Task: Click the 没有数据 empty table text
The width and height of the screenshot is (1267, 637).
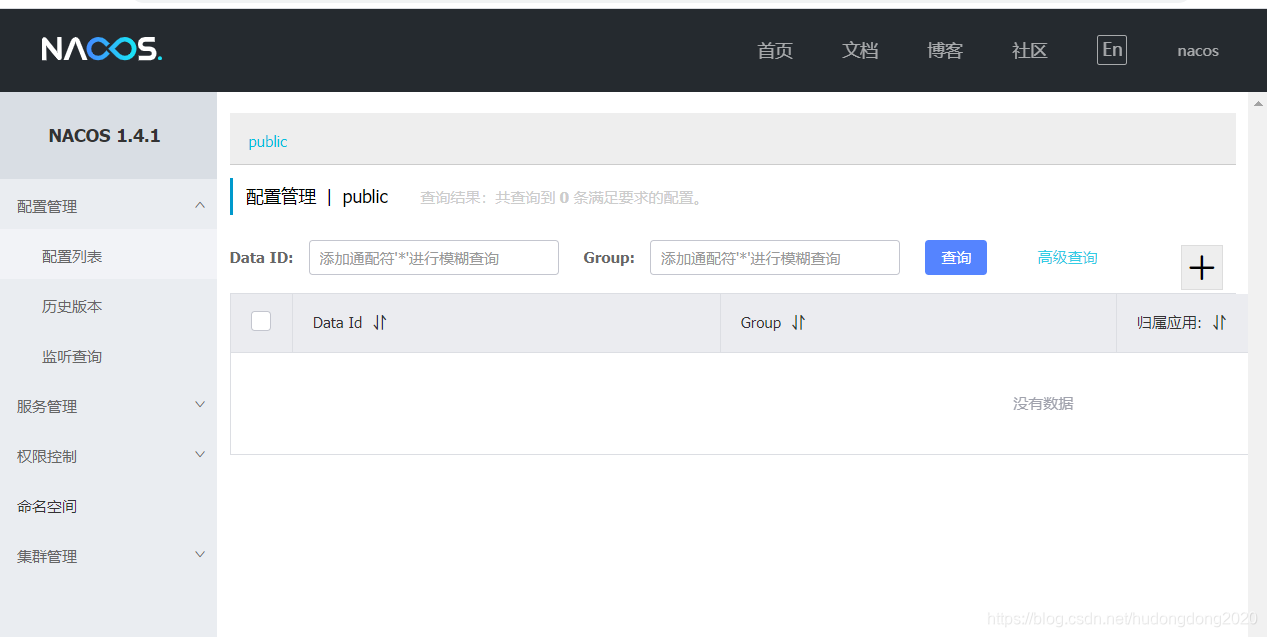Action: click(x=1043, y=403)
